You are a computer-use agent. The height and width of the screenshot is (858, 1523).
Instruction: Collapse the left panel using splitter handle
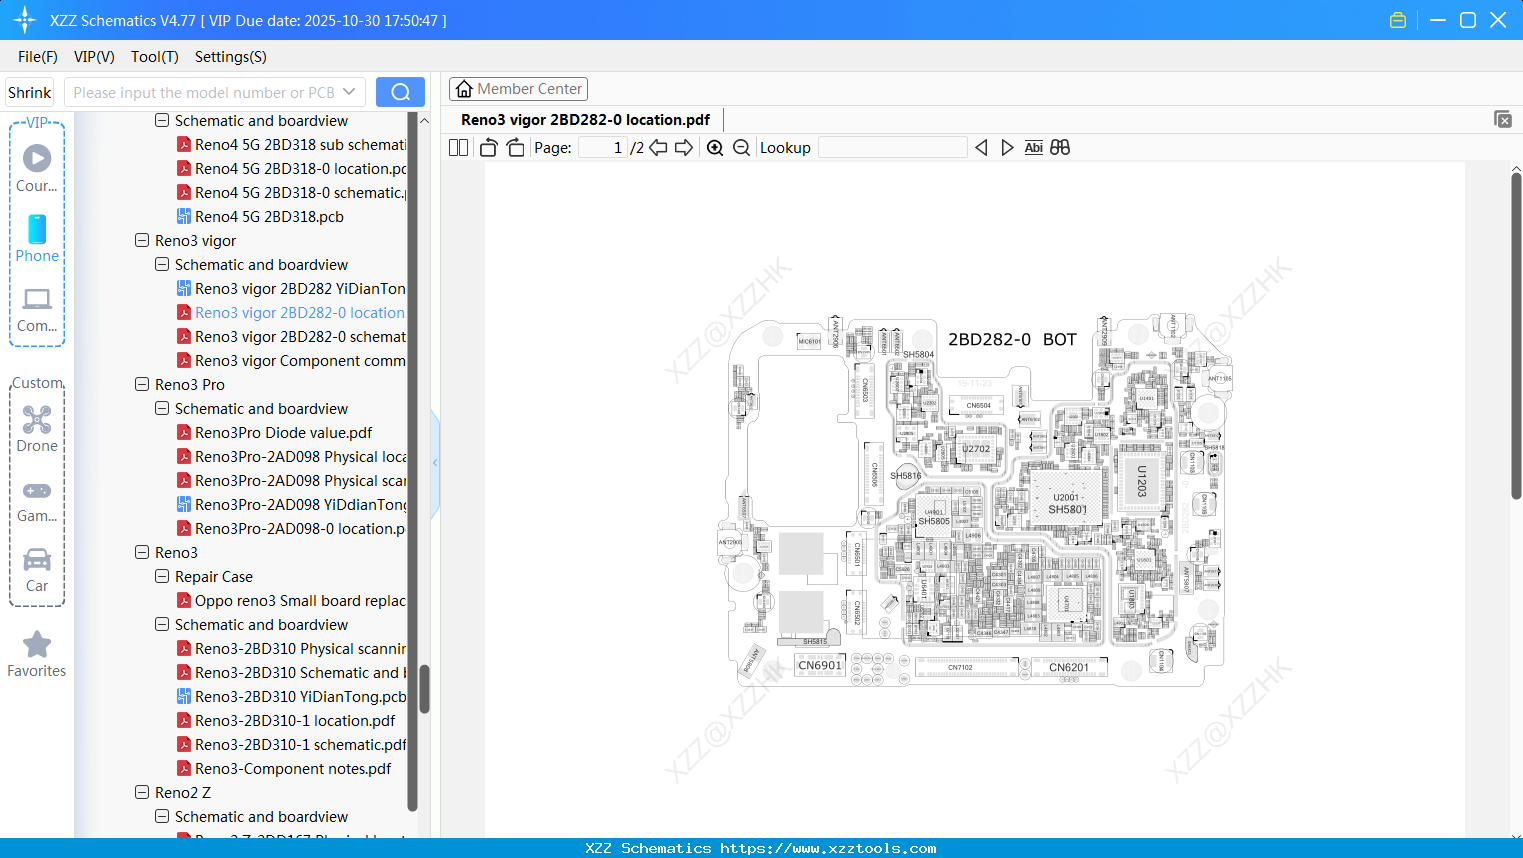coord(435,463)
